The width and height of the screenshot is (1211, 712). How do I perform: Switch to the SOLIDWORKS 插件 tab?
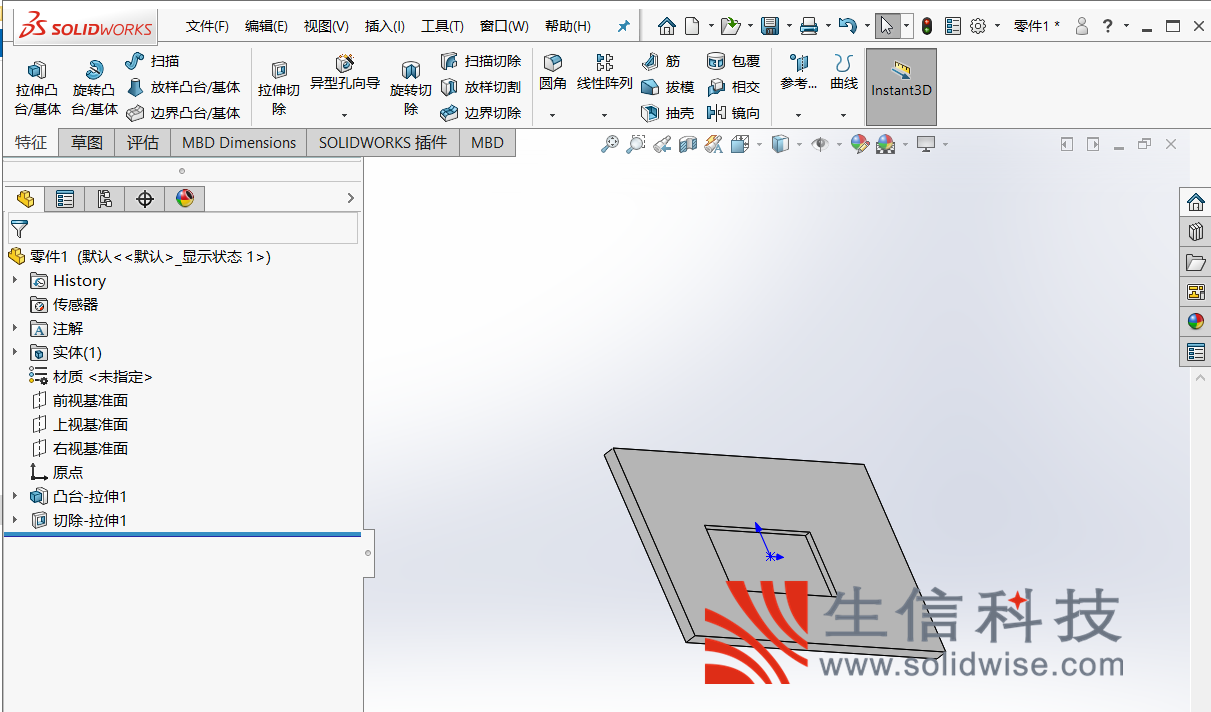(383, 142)
